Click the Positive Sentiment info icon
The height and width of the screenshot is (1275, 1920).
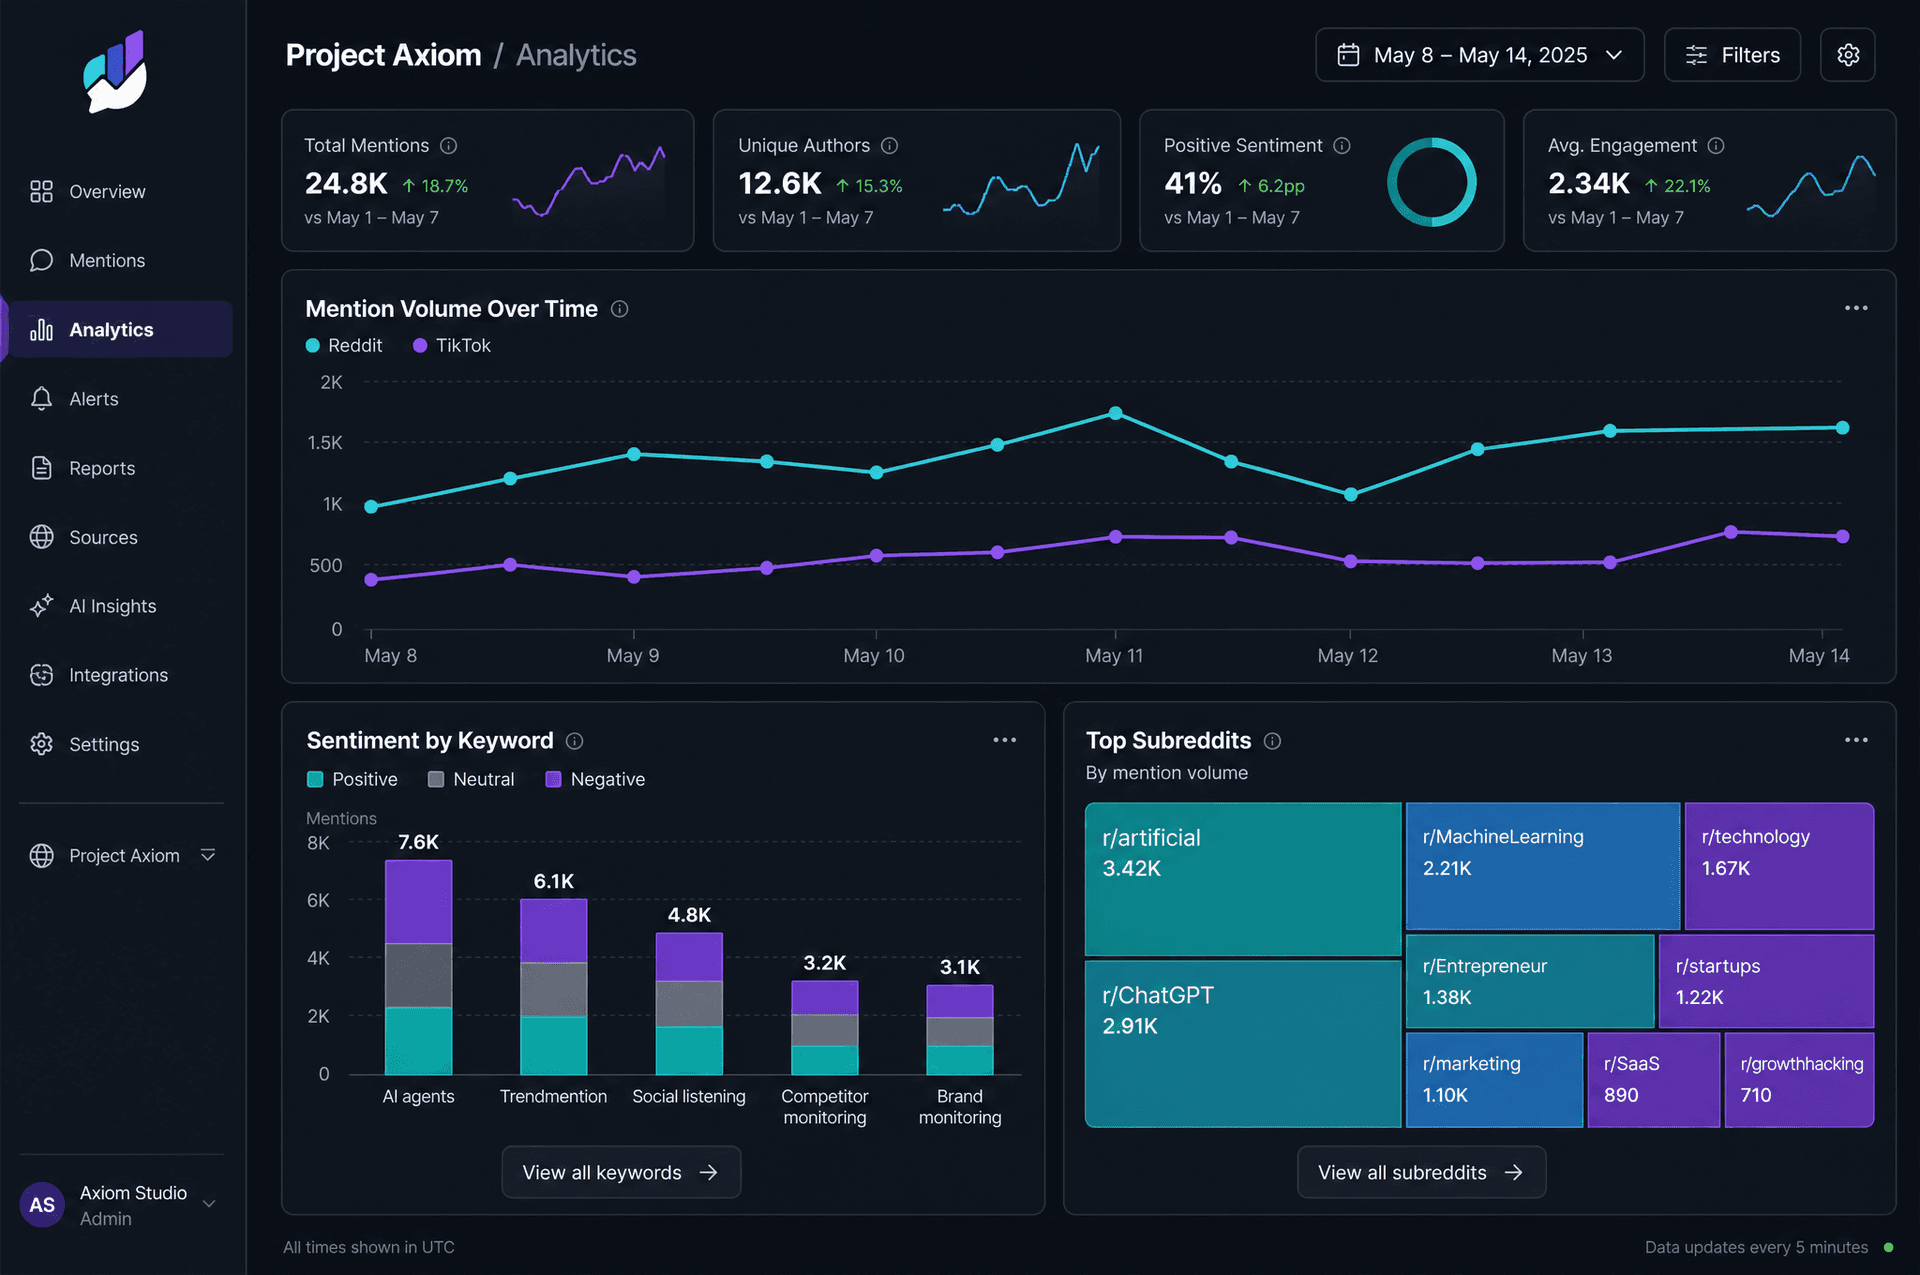1342,145
